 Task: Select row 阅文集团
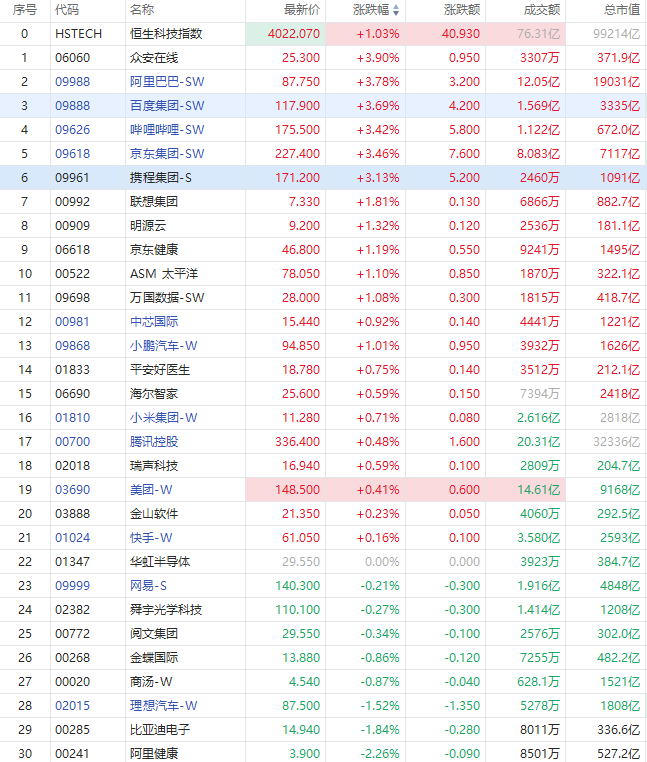coord(323,634)
